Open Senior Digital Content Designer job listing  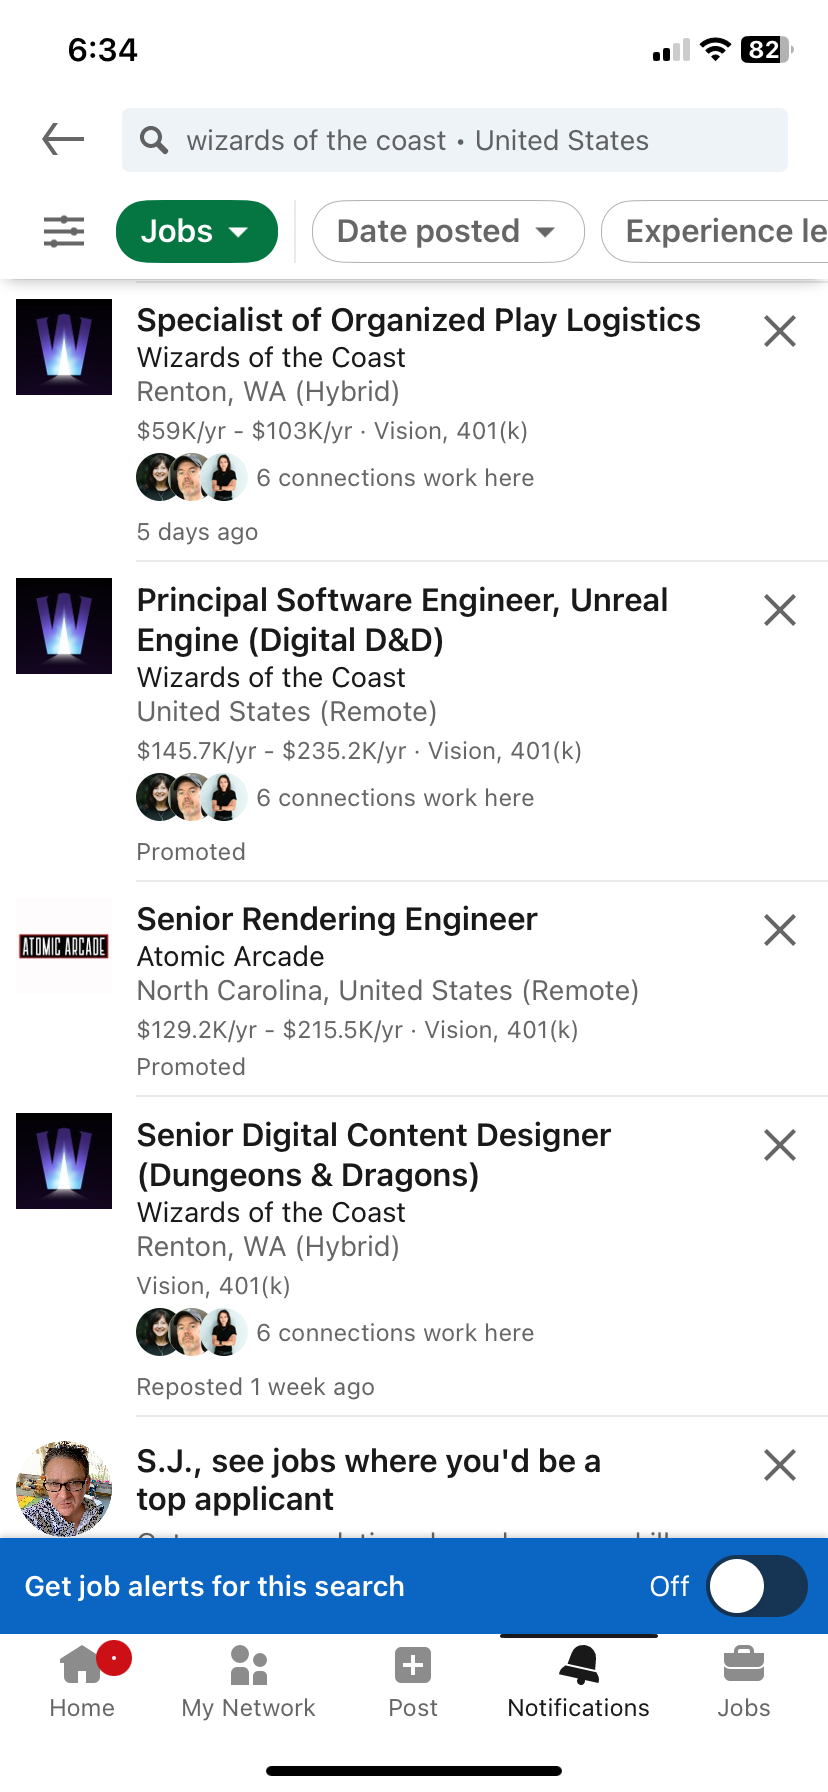tap(373, 1154)
